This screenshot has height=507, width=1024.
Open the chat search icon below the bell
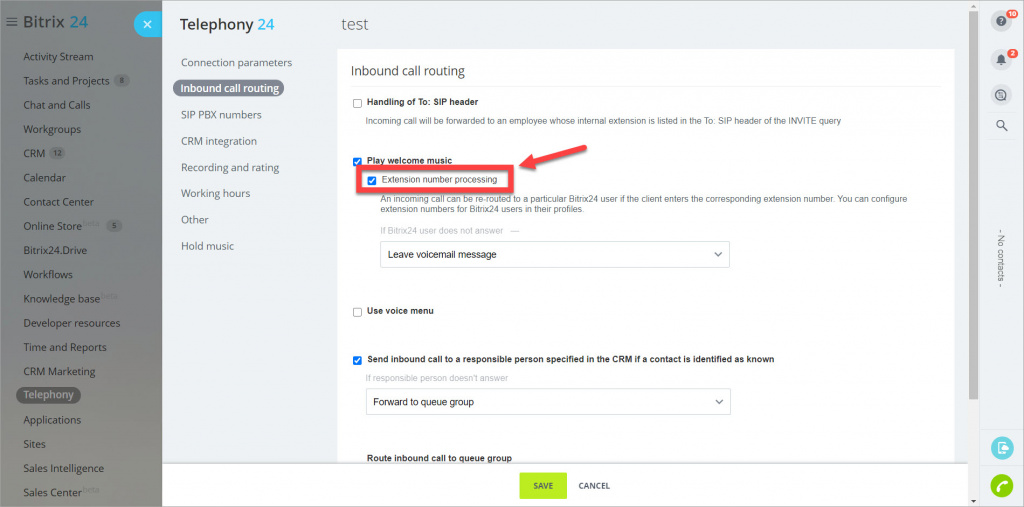pos(1000,95)
